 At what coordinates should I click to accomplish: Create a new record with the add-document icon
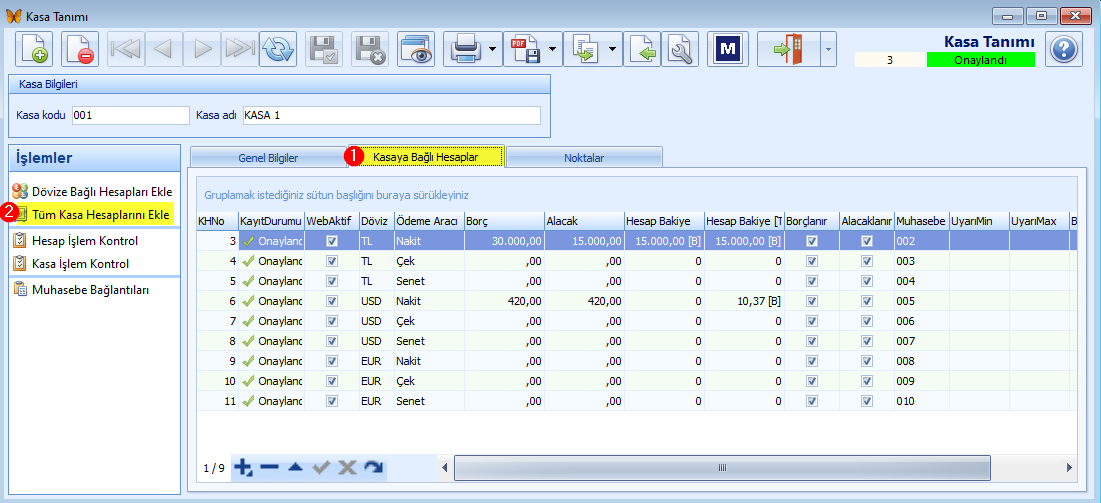[x=34, y=48]
